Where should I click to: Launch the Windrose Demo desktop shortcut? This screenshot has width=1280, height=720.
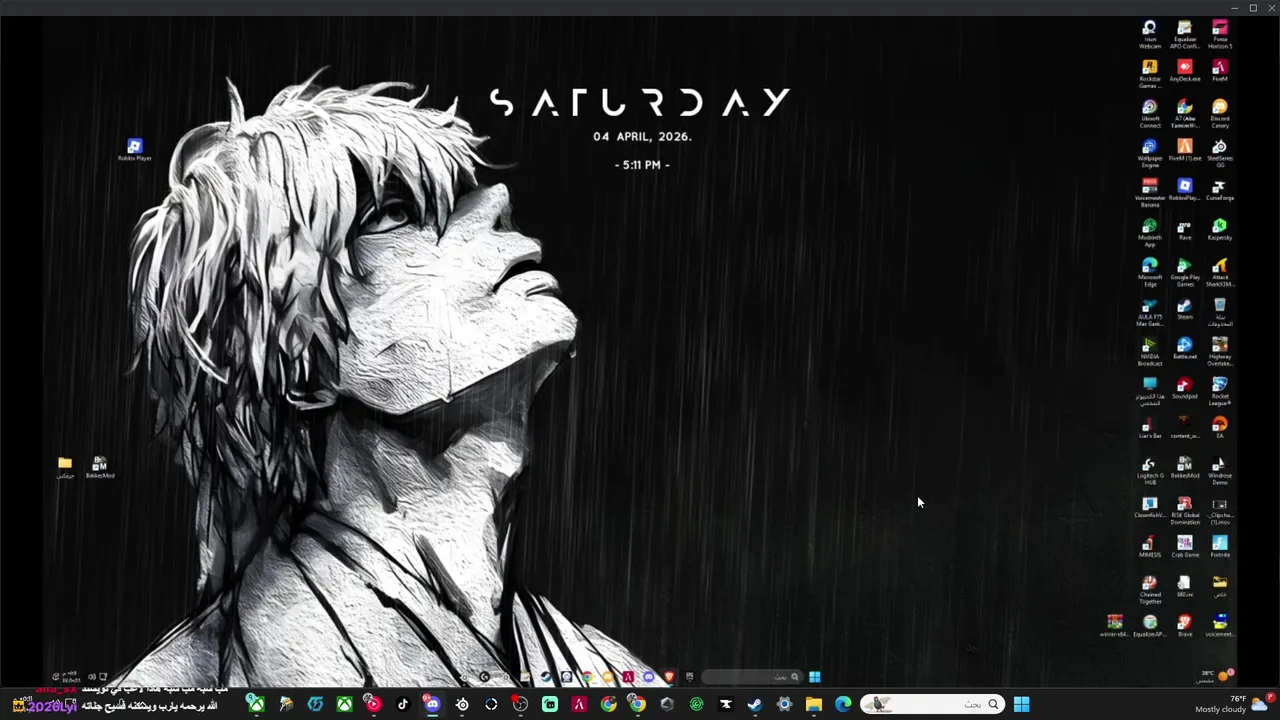pyautogui.click(x=1220, y=470)
